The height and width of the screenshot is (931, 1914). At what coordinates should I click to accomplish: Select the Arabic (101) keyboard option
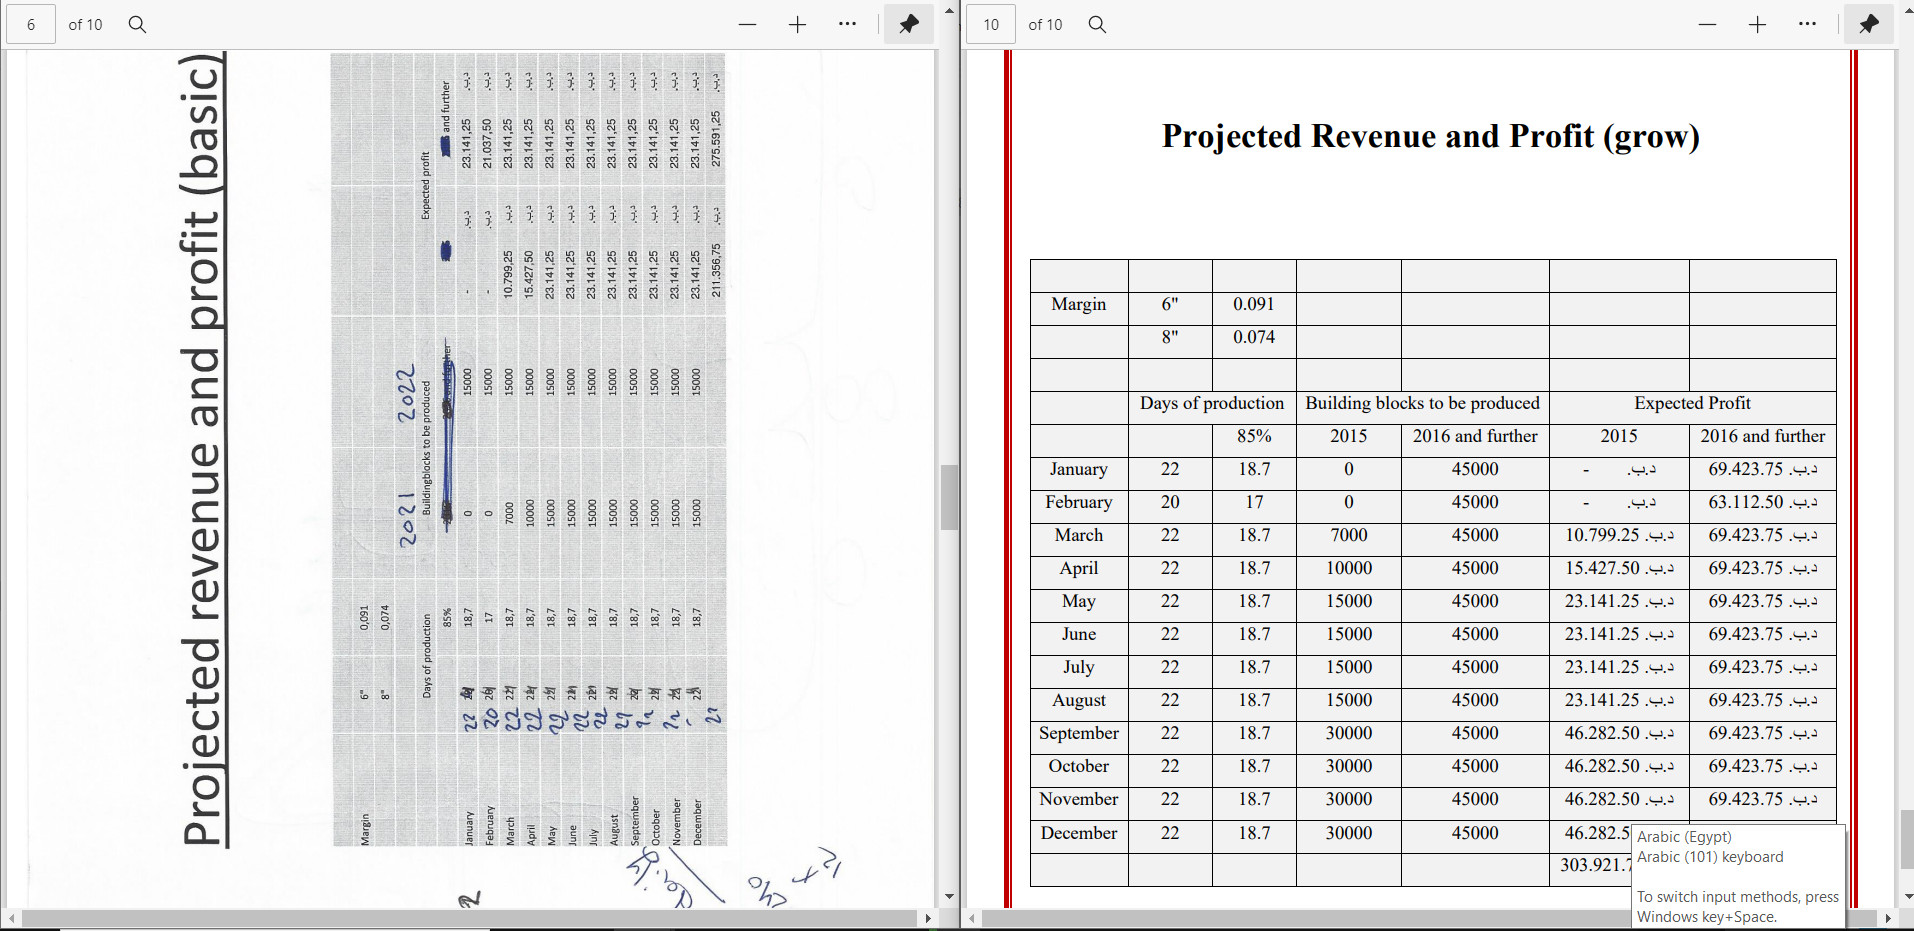pyautogui.click(x=1710, y=856)
